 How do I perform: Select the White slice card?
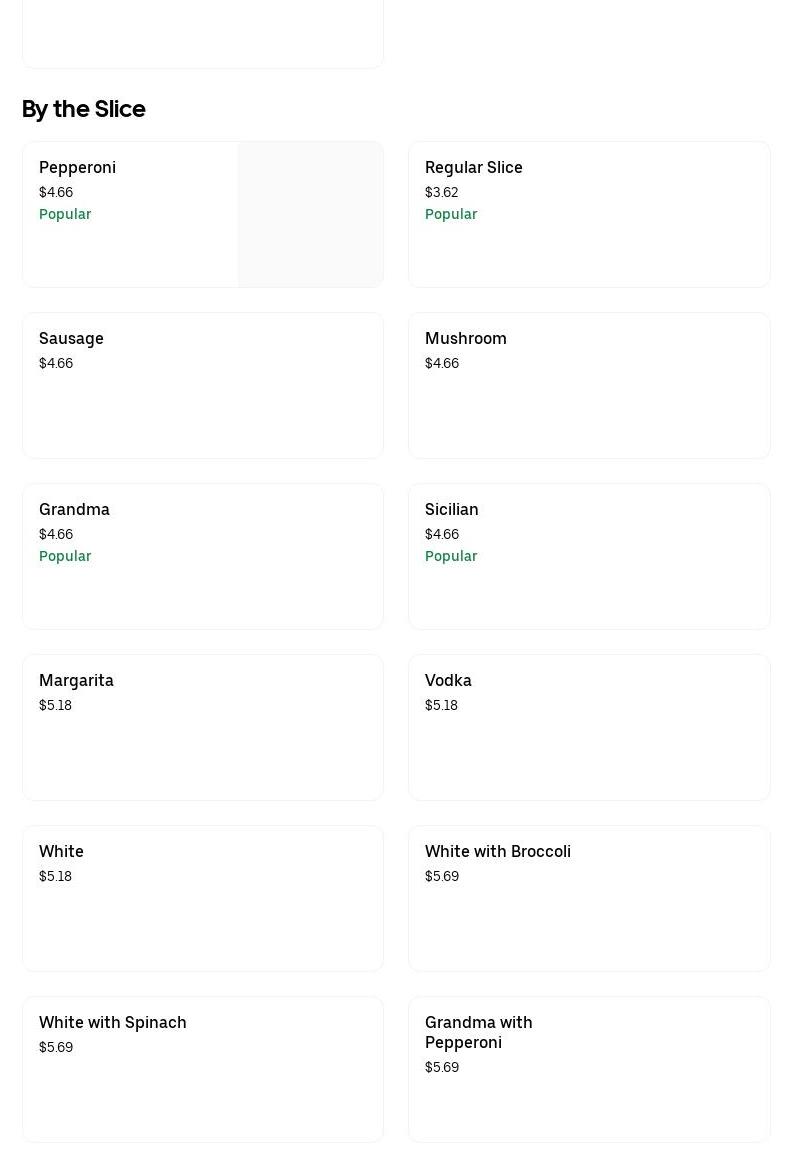click(x=203, y=898)
